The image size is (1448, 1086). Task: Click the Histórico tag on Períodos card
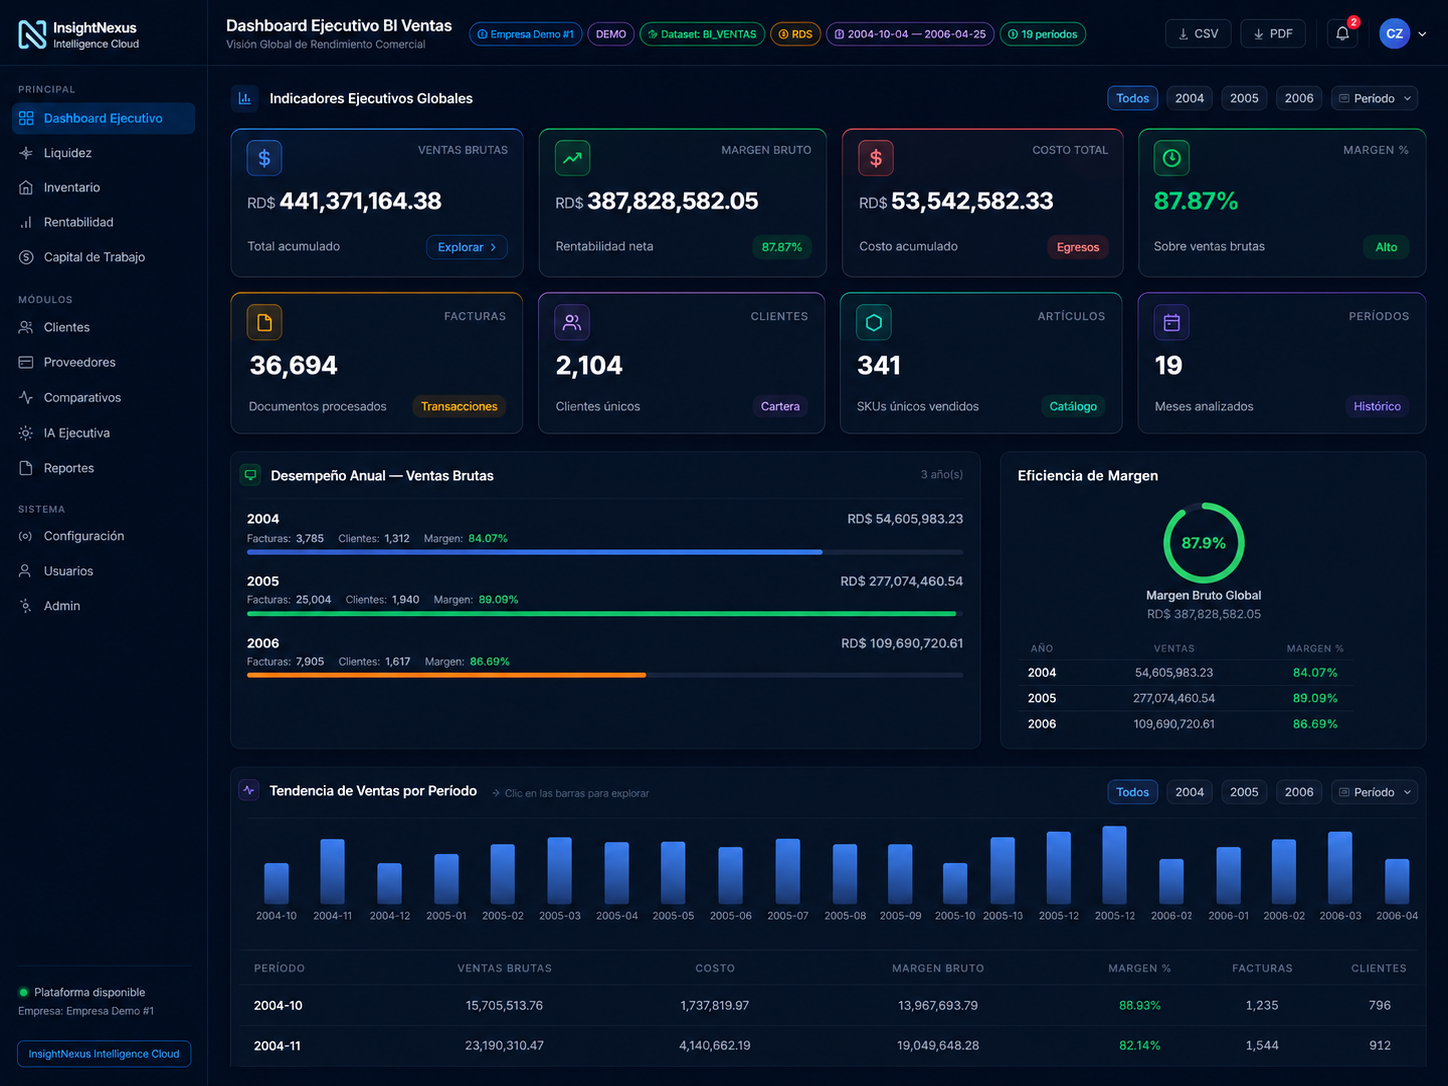tap(1377, 406)
